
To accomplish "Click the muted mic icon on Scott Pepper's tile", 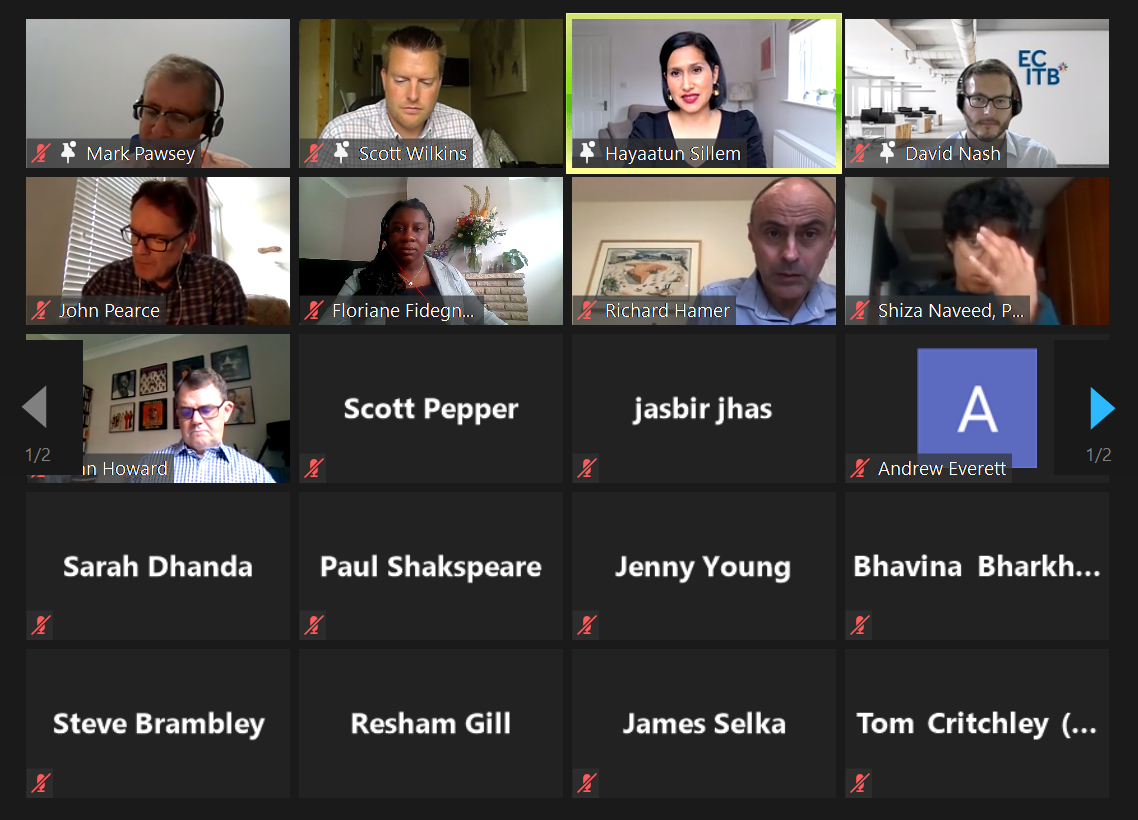I will click(x=314, y=468).
